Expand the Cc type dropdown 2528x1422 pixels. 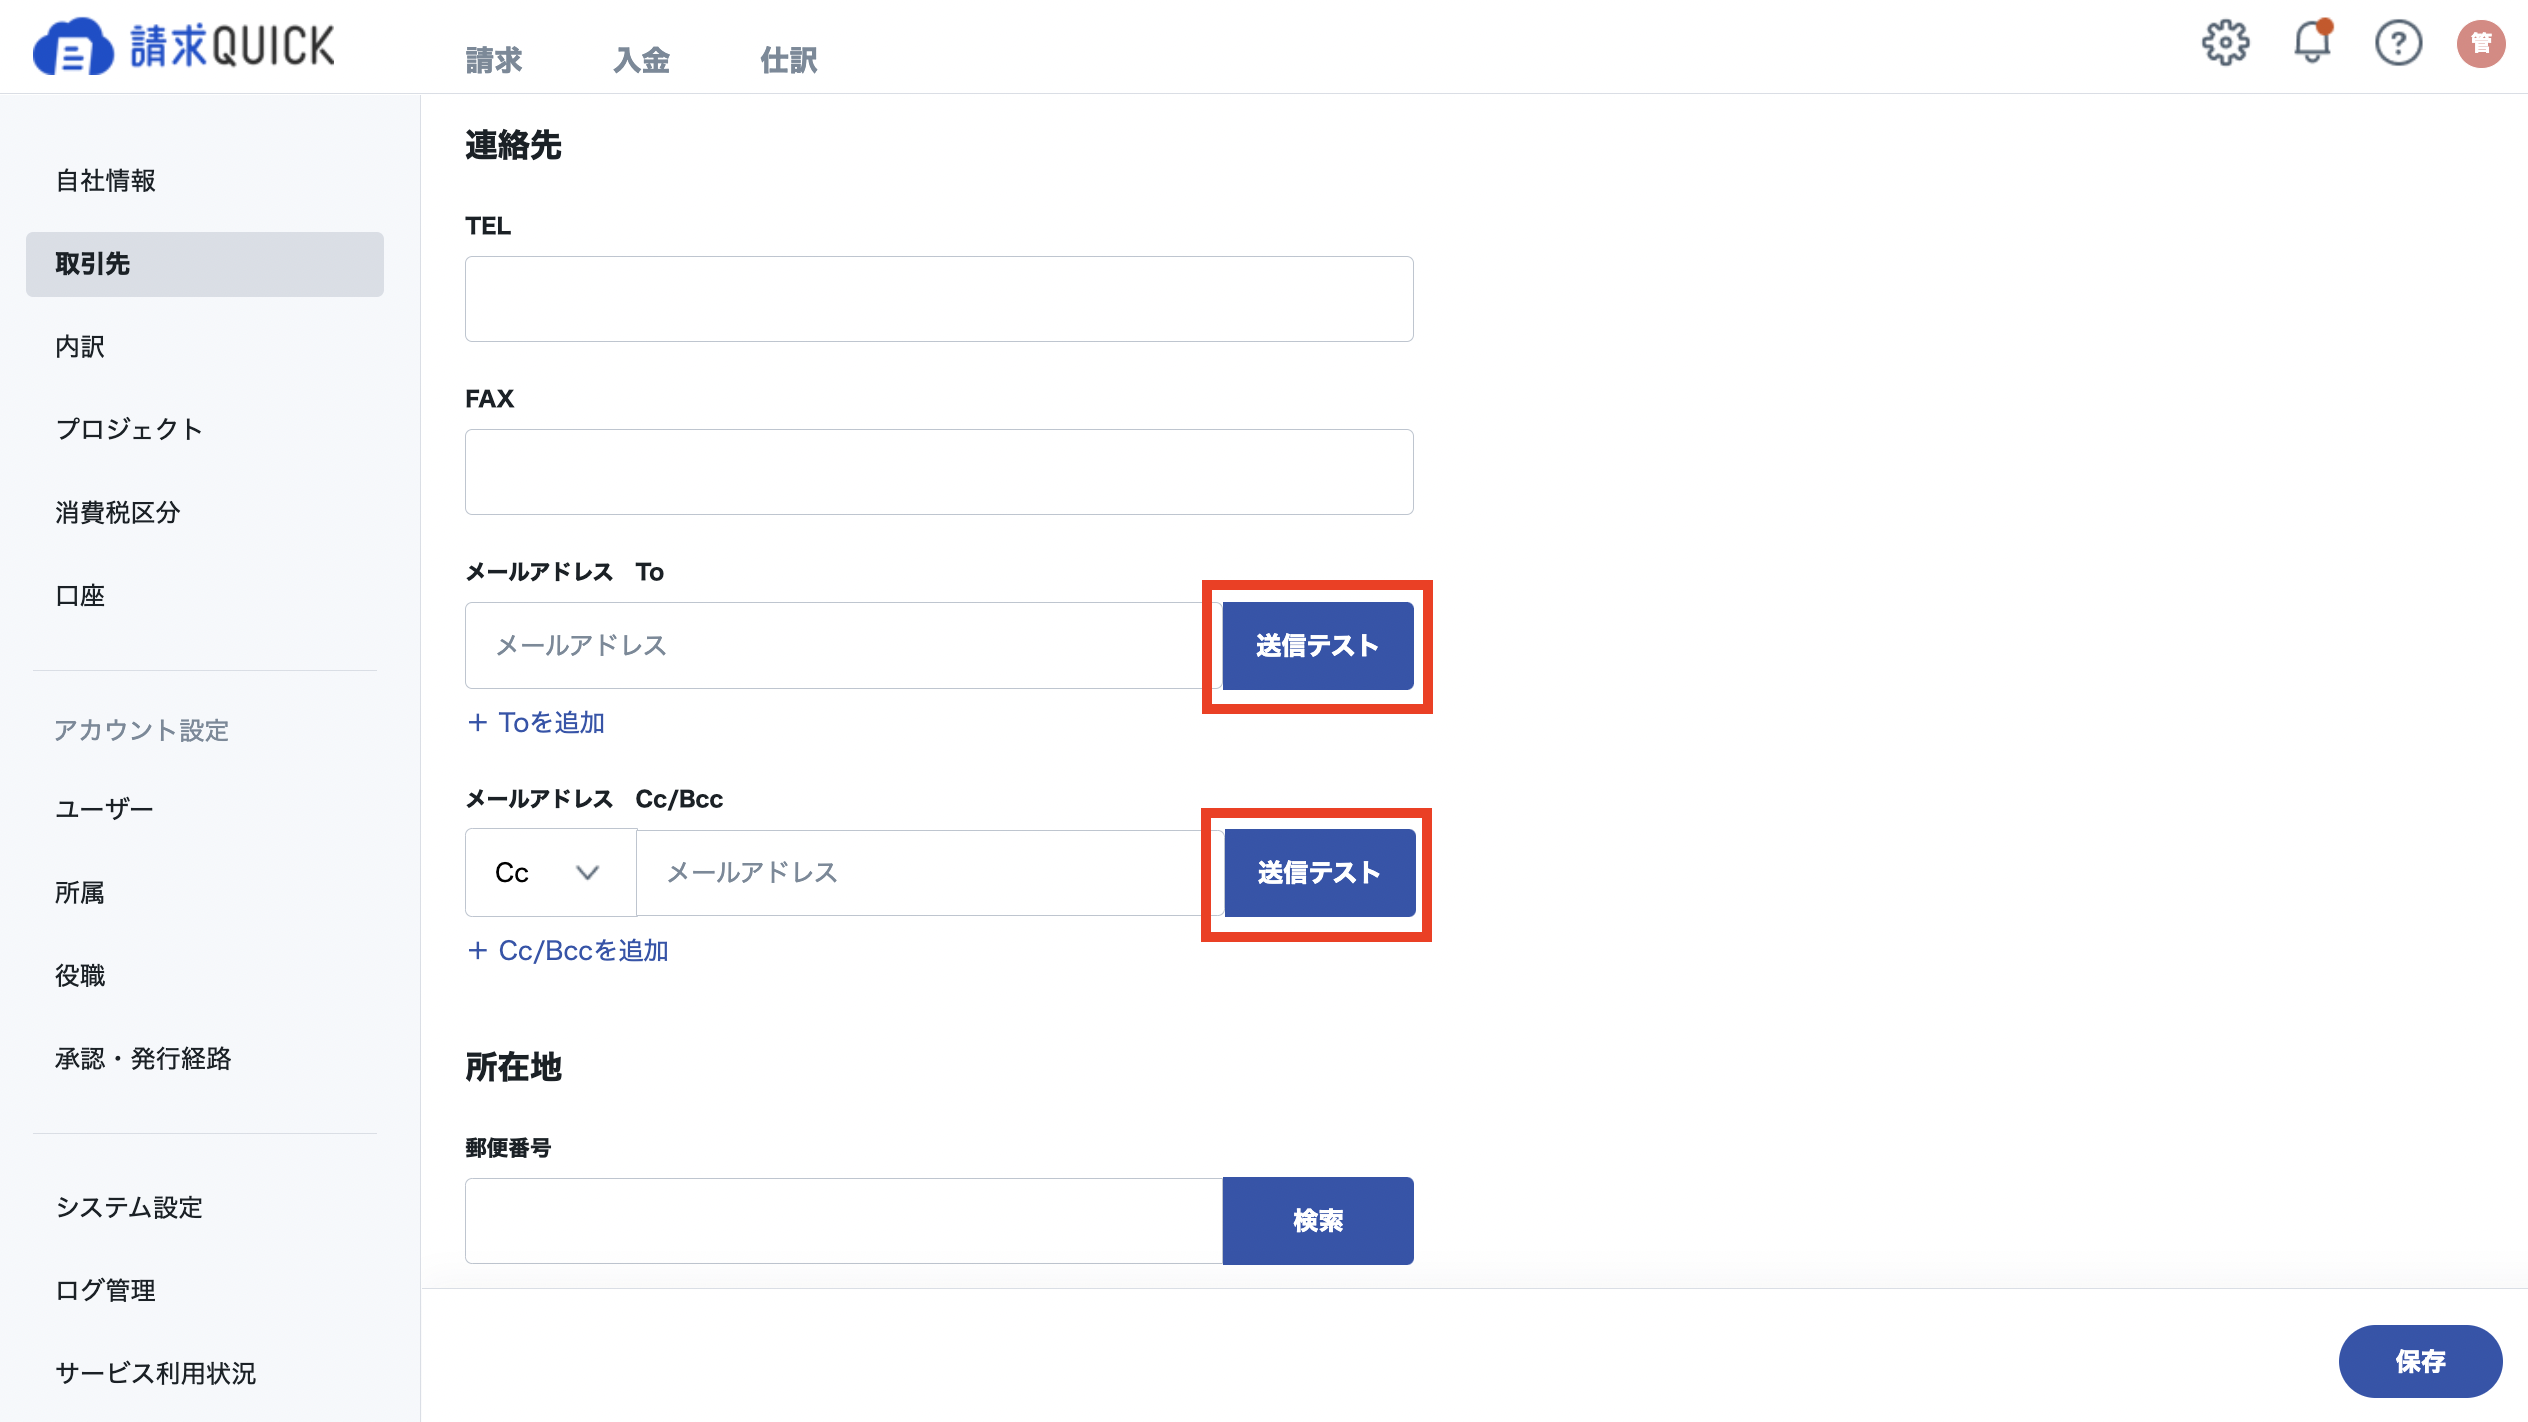pos(550,873)
